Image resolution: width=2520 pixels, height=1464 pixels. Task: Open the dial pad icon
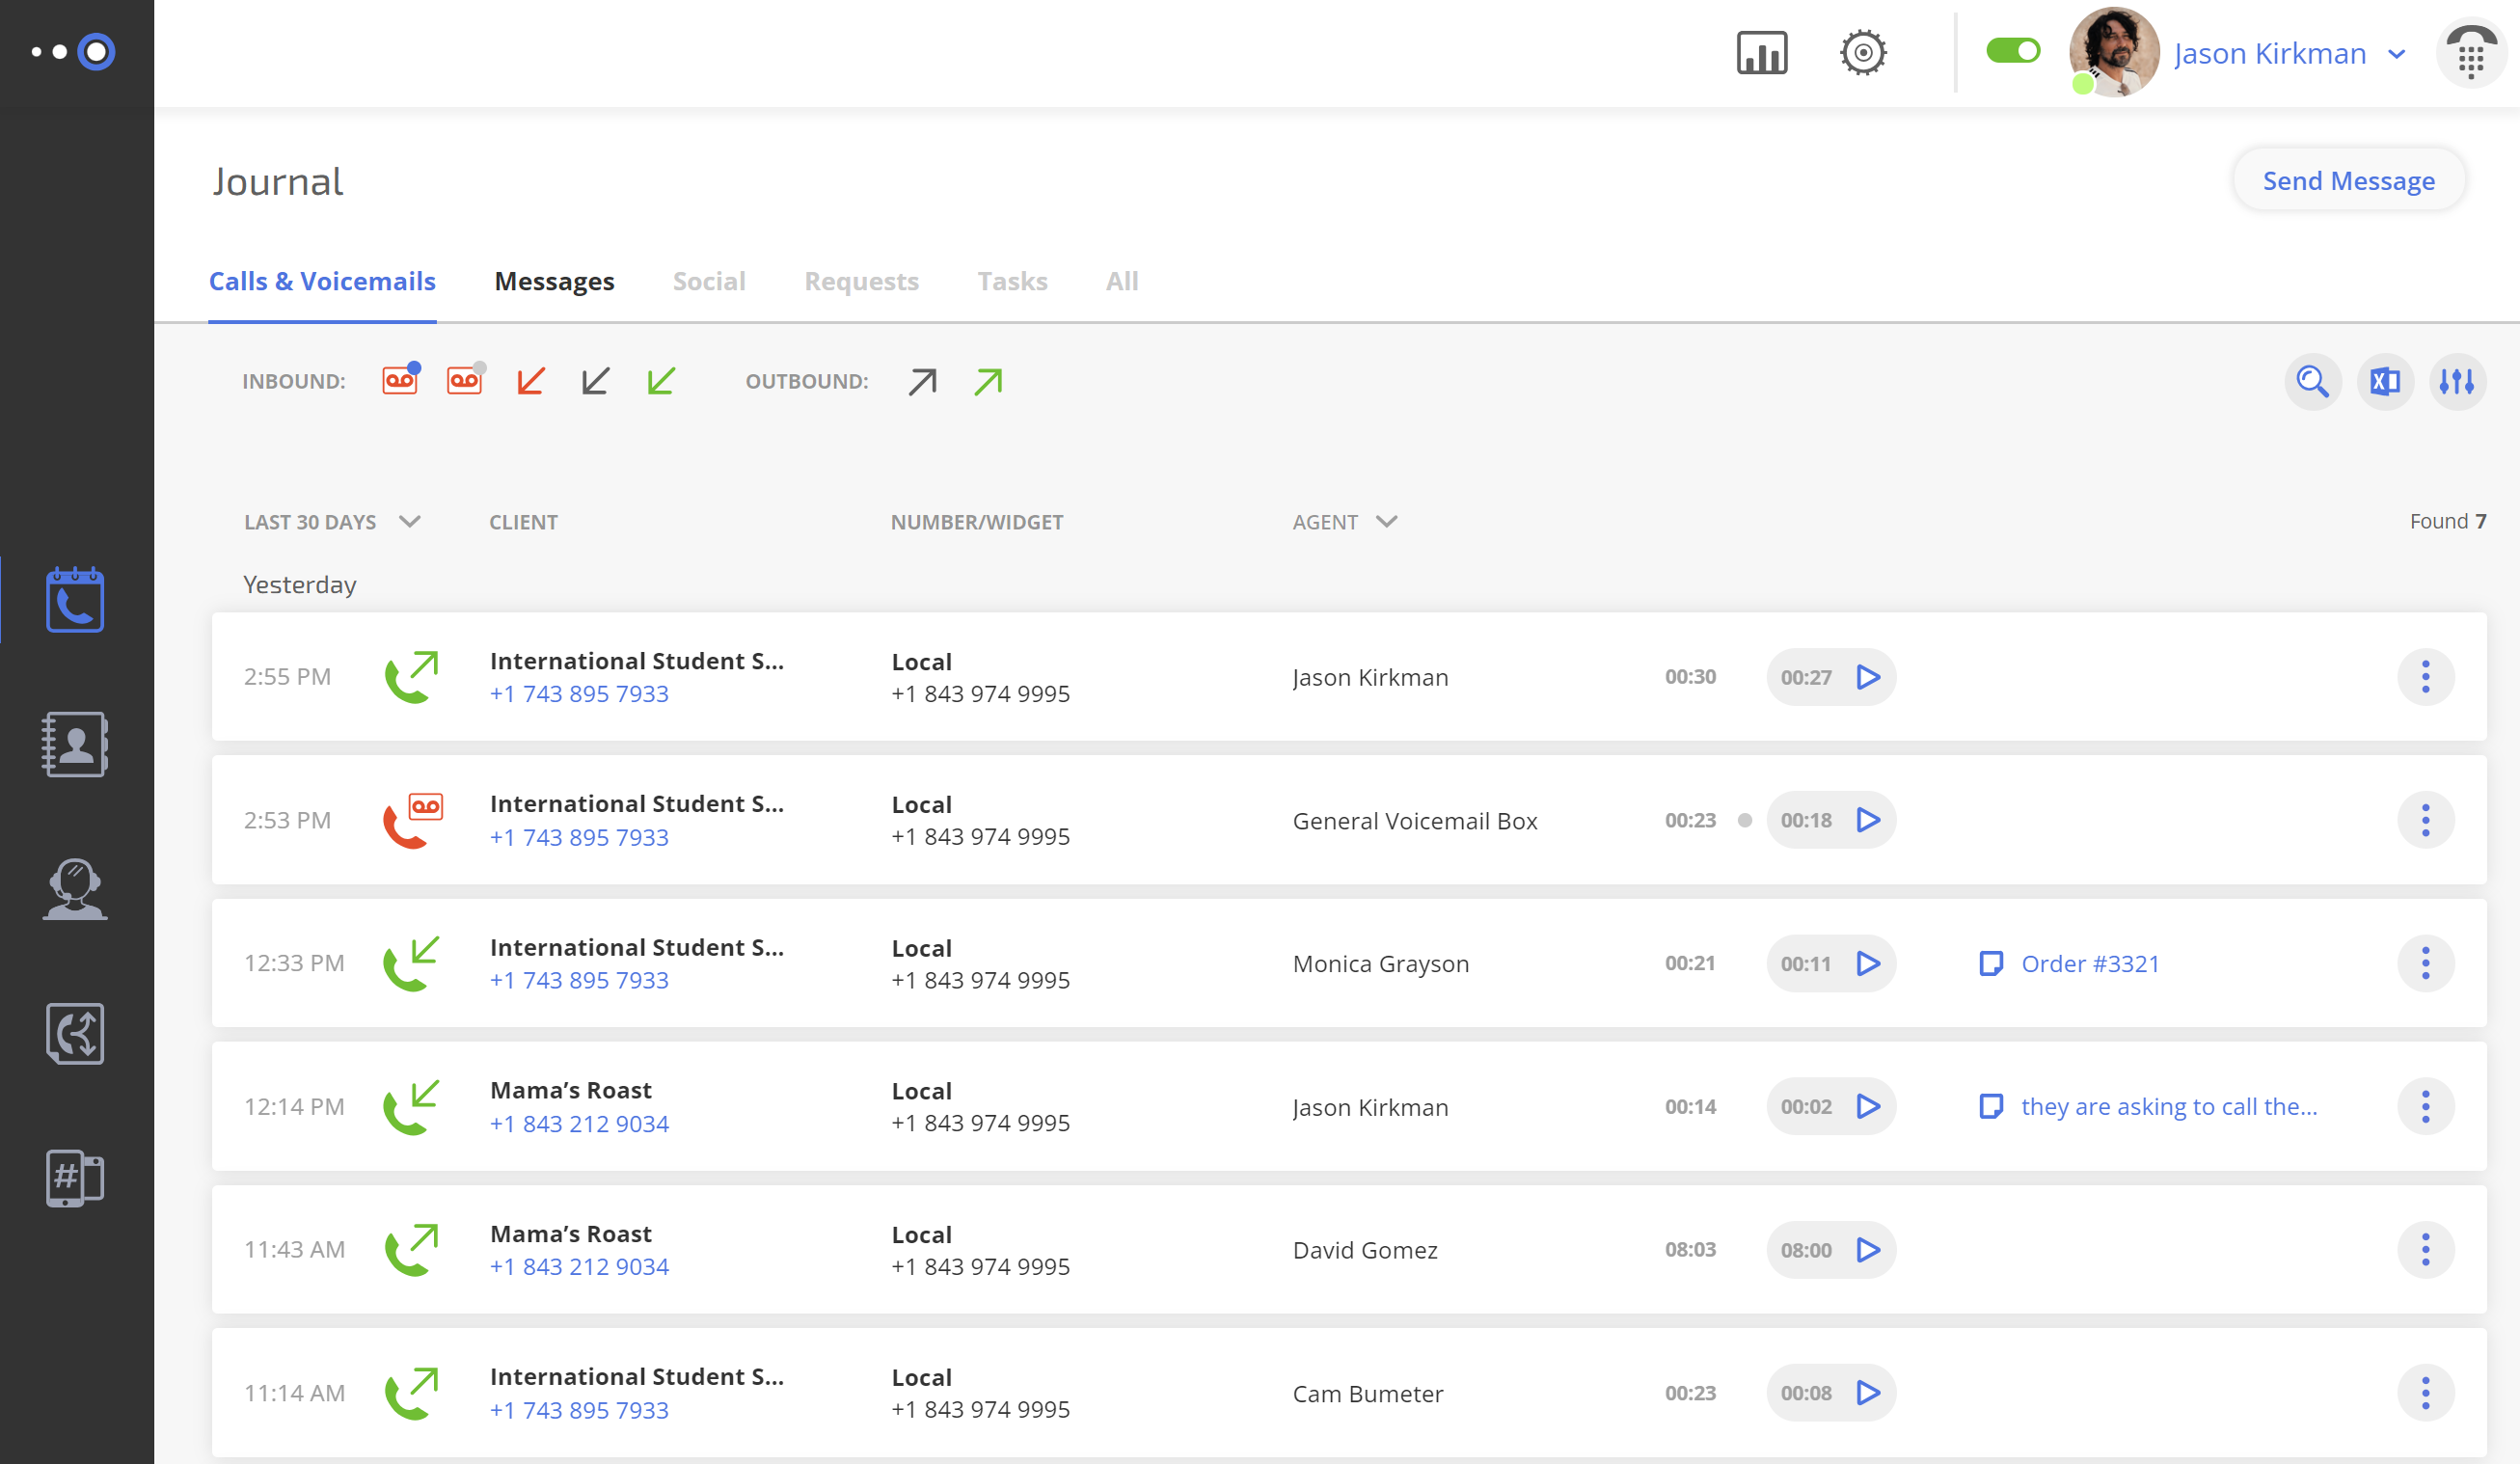point(2471,55)
